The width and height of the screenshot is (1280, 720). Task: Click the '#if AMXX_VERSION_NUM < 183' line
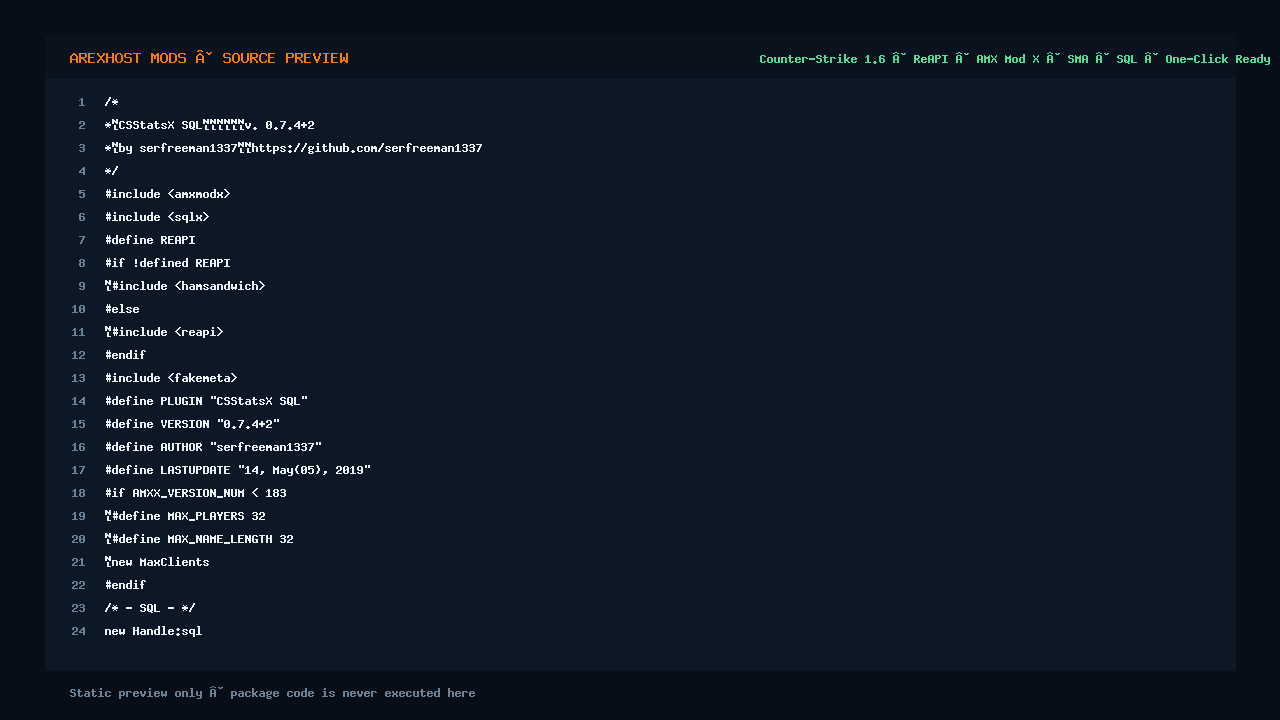pos(195,493)
